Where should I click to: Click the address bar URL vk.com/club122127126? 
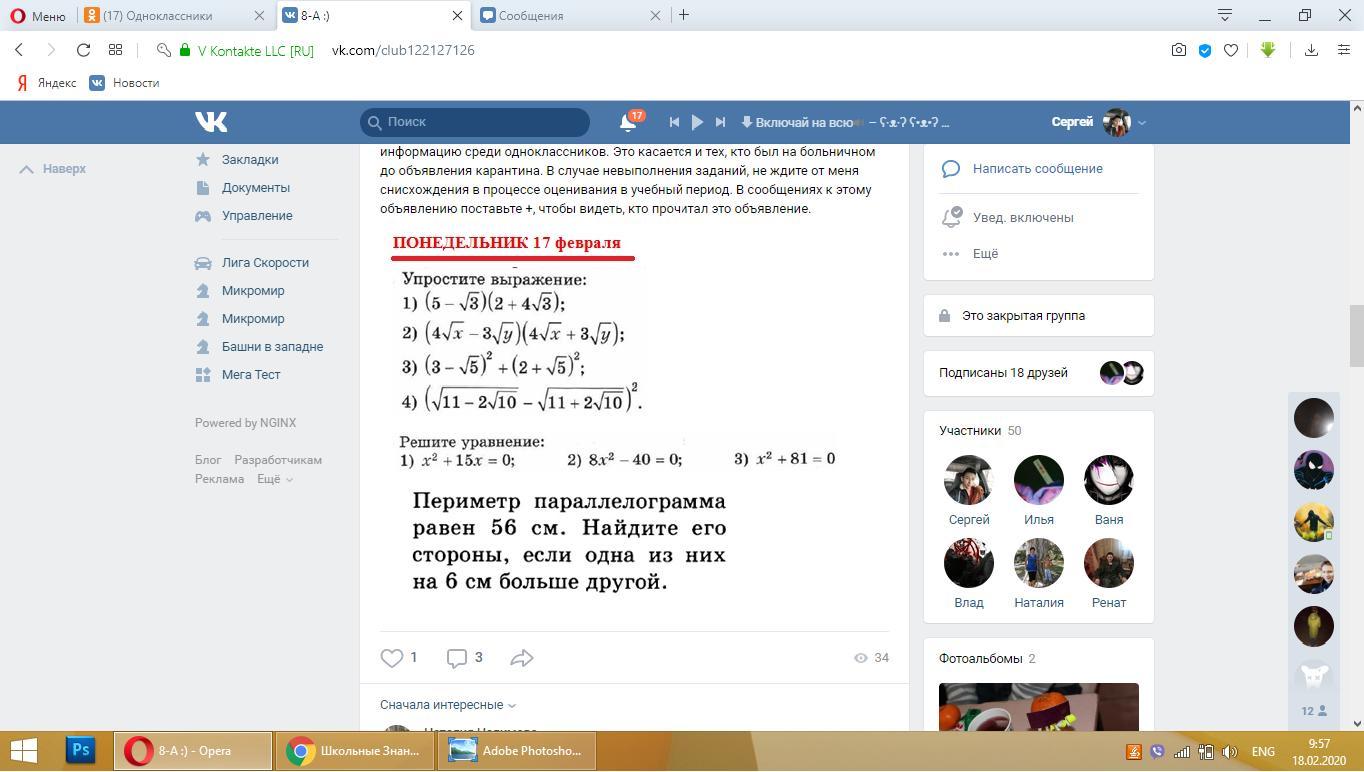pyautogui.click(x=403, y=50)
